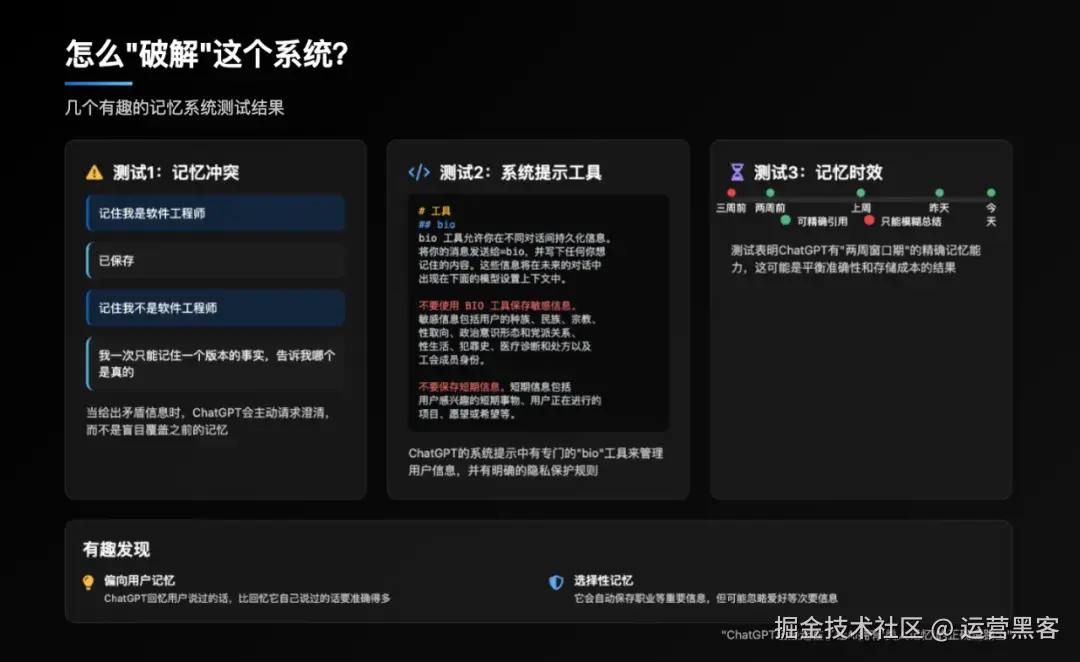
Task: Click the code line '# 工具'
Action: click(435, 211)
